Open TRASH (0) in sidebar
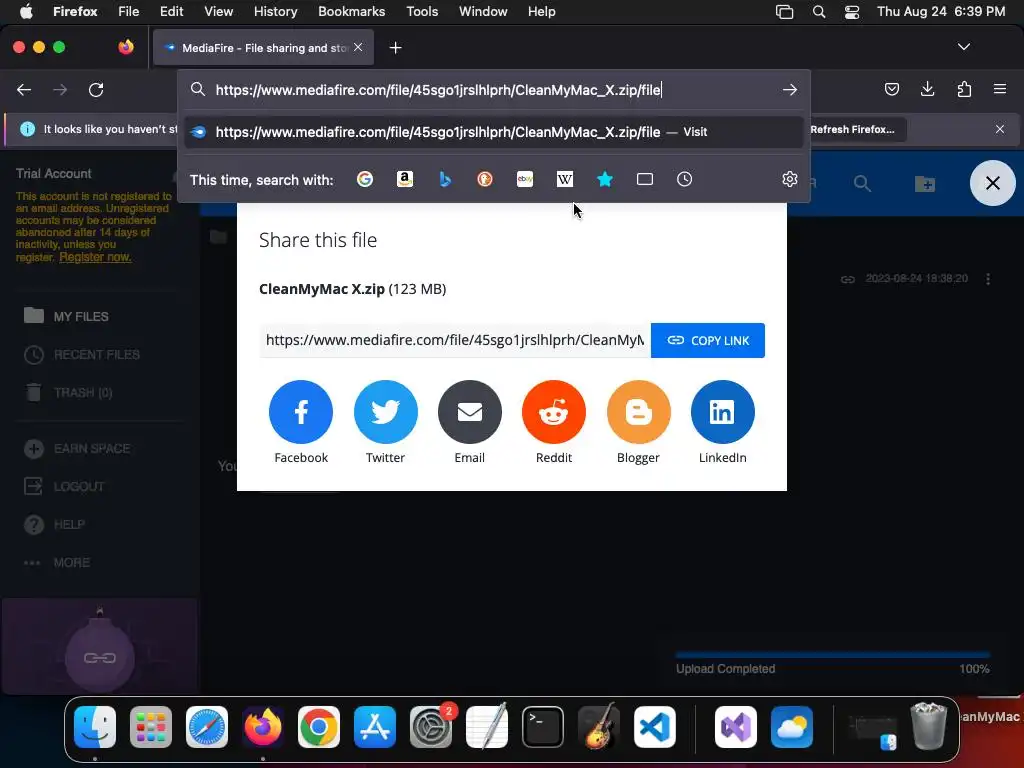The height and width of the screenshot is (768, 1024). coord(68,392)
